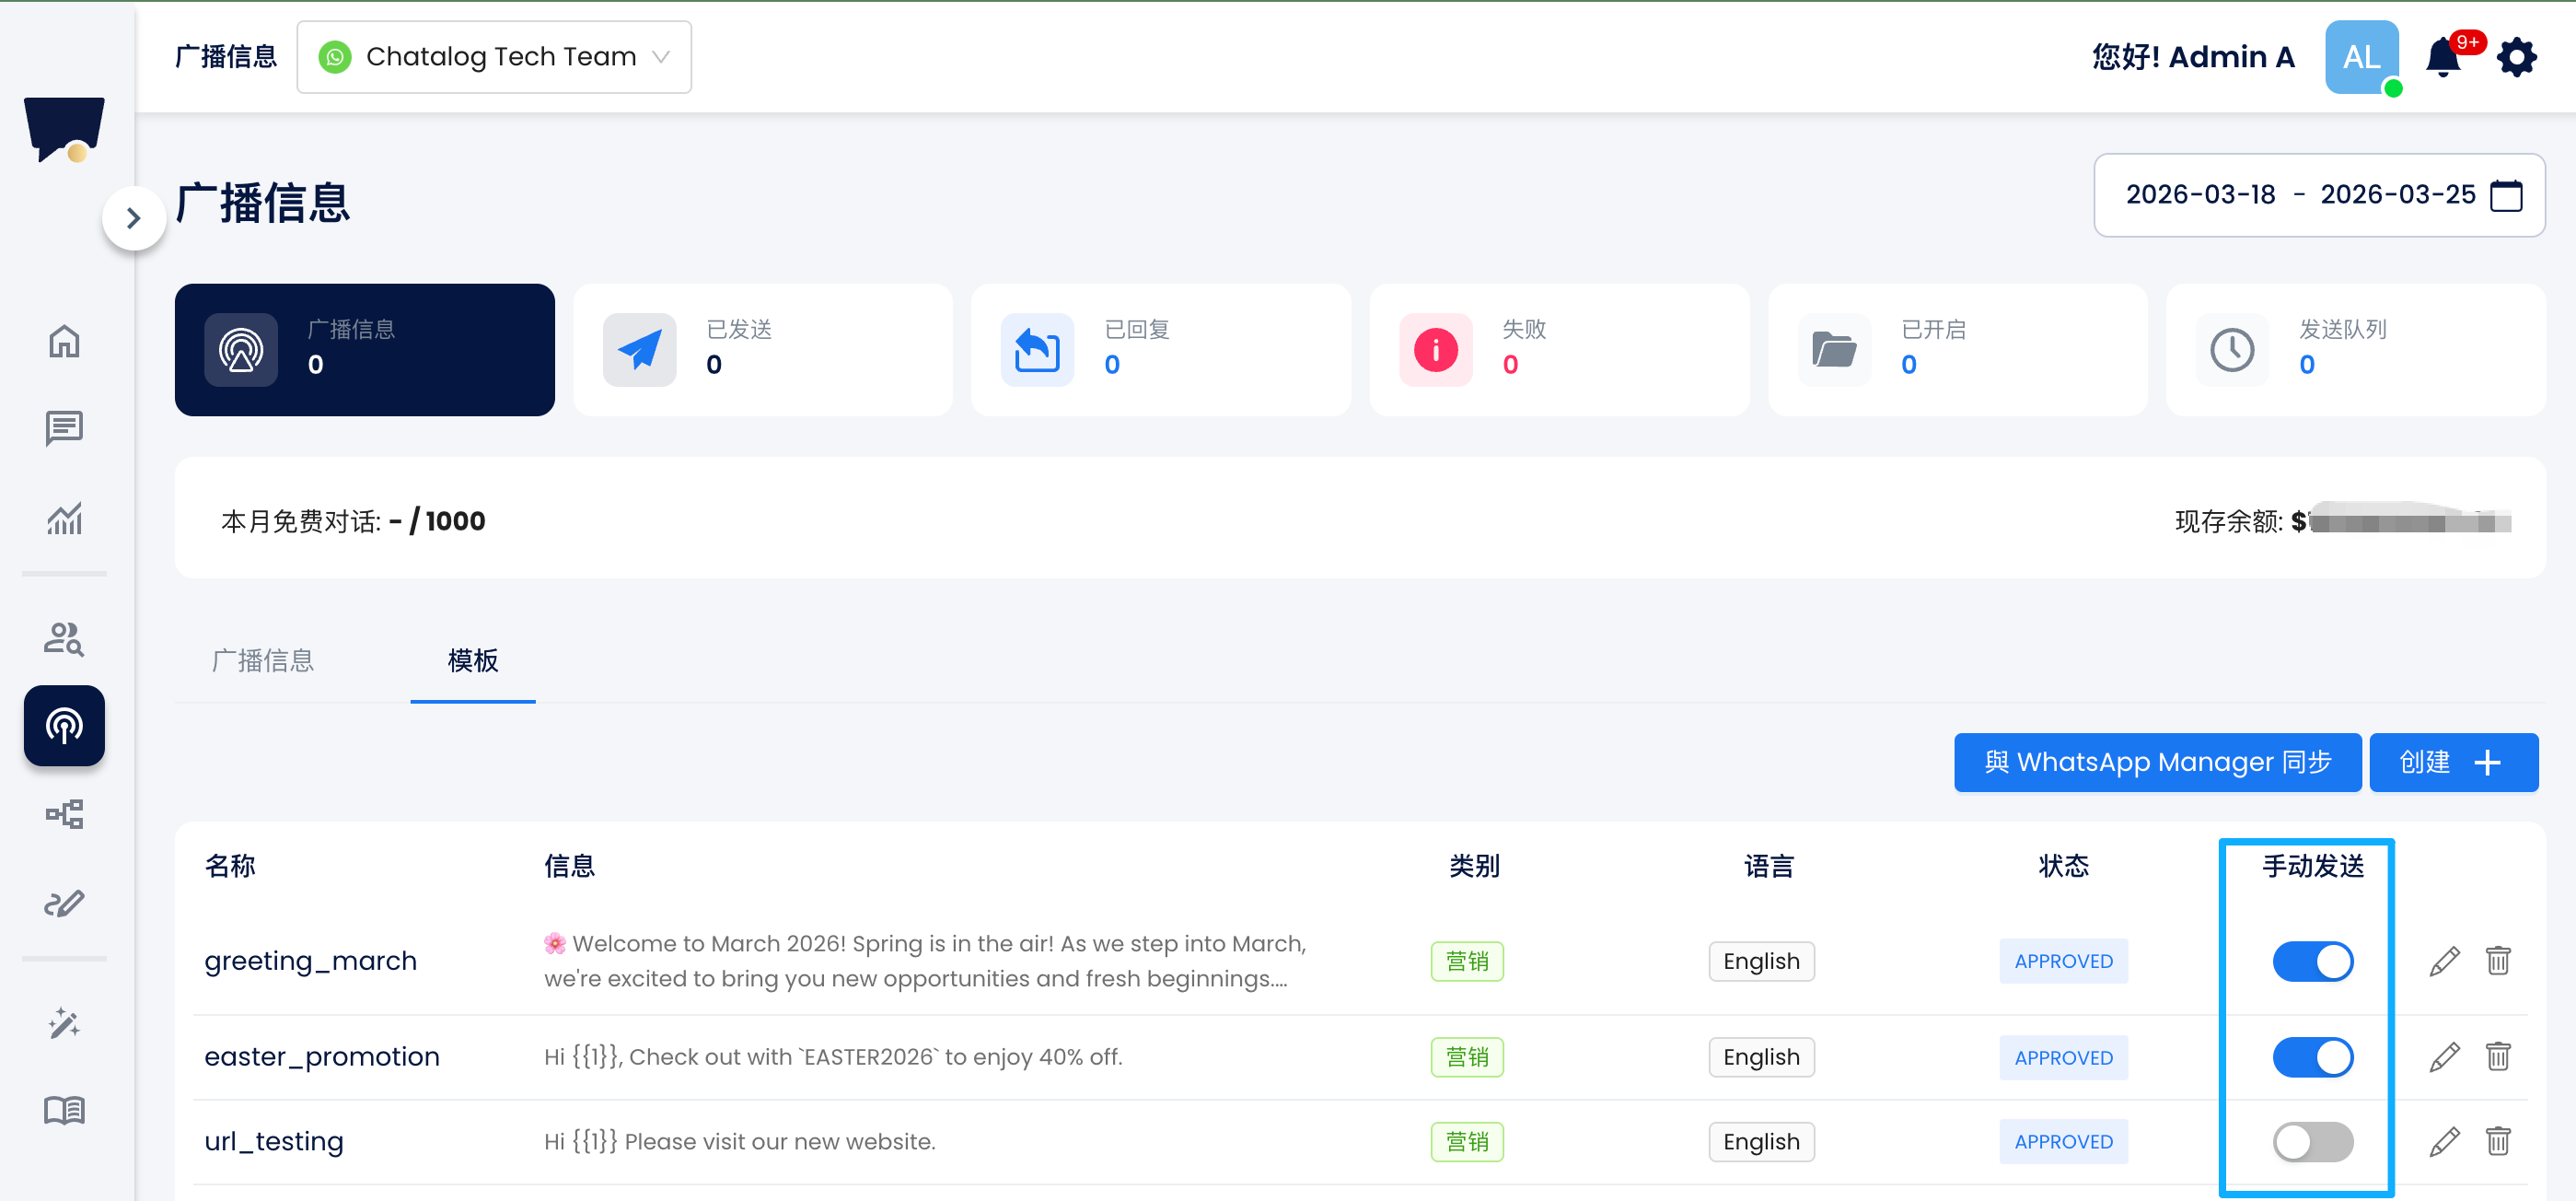The image size is (2576, 1201).
Task: Click the 创建 button
Action: [x=2452, y=762]
